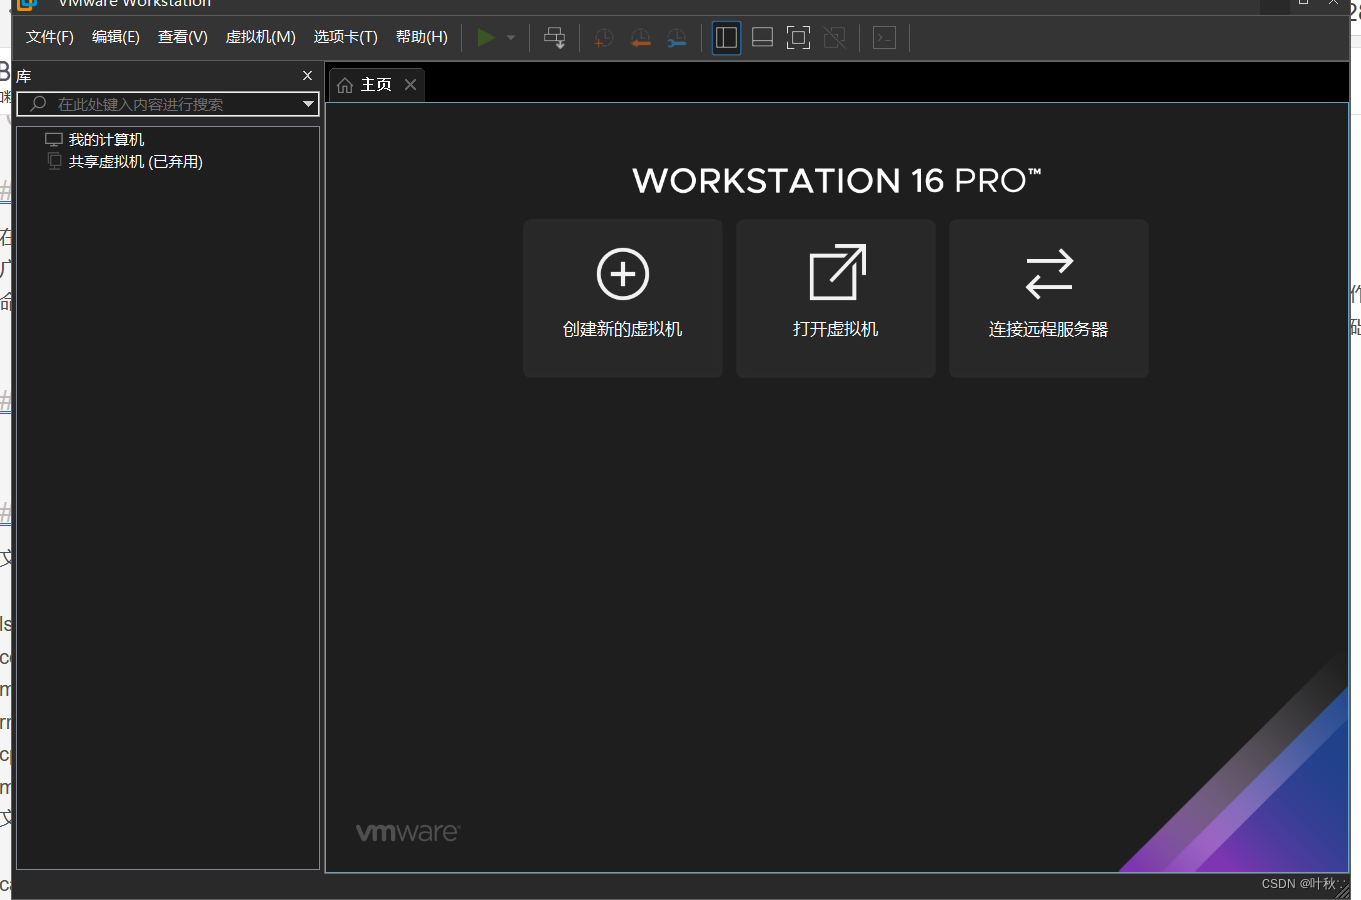Click the full screen mode icon
1361x900 pixels.
pyautogui.click(x=798, y=38)
